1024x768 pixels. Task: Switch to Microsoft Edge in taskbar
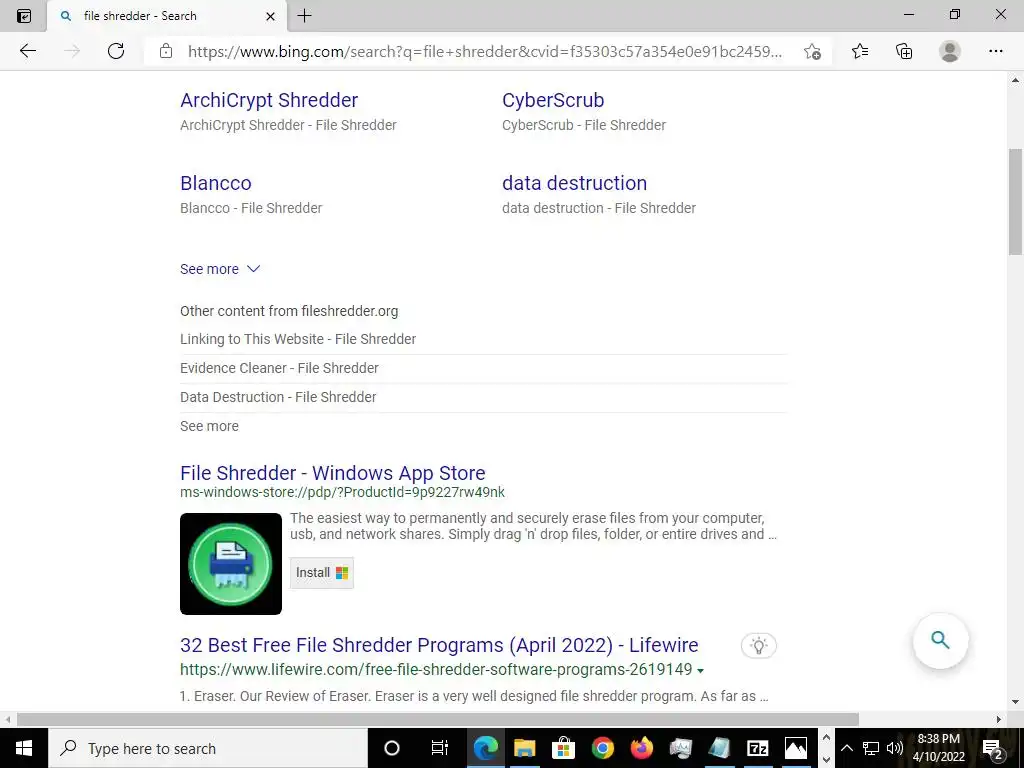pyautogui.click(x=485, y=748)
